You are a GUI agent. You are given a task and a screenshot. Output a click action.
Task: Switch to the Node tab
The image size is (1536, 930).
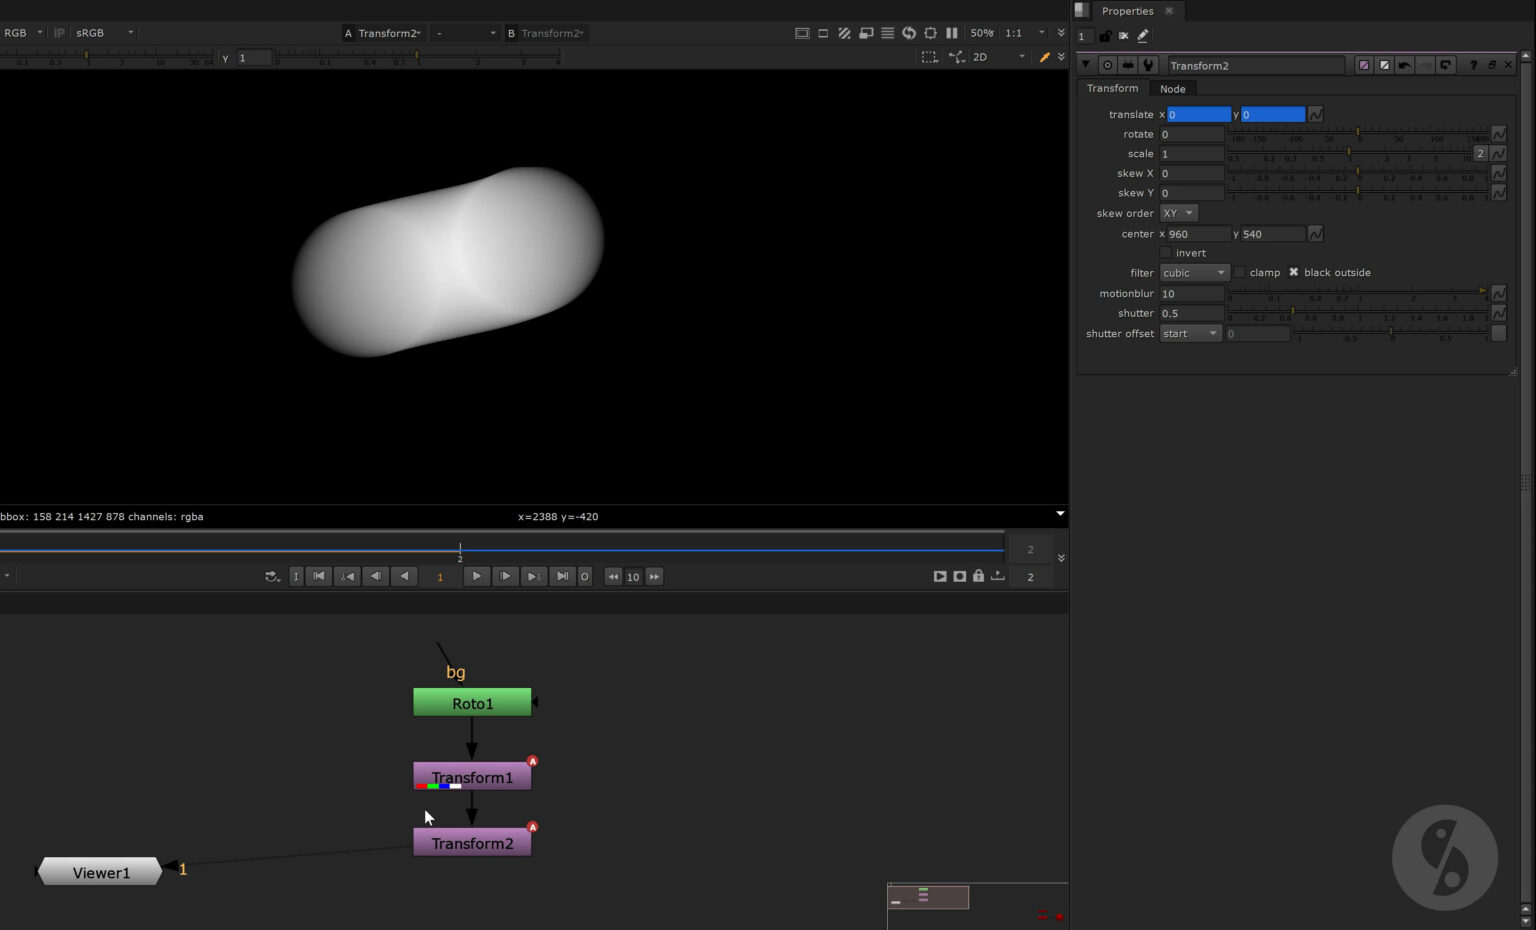coord(1172,89)
